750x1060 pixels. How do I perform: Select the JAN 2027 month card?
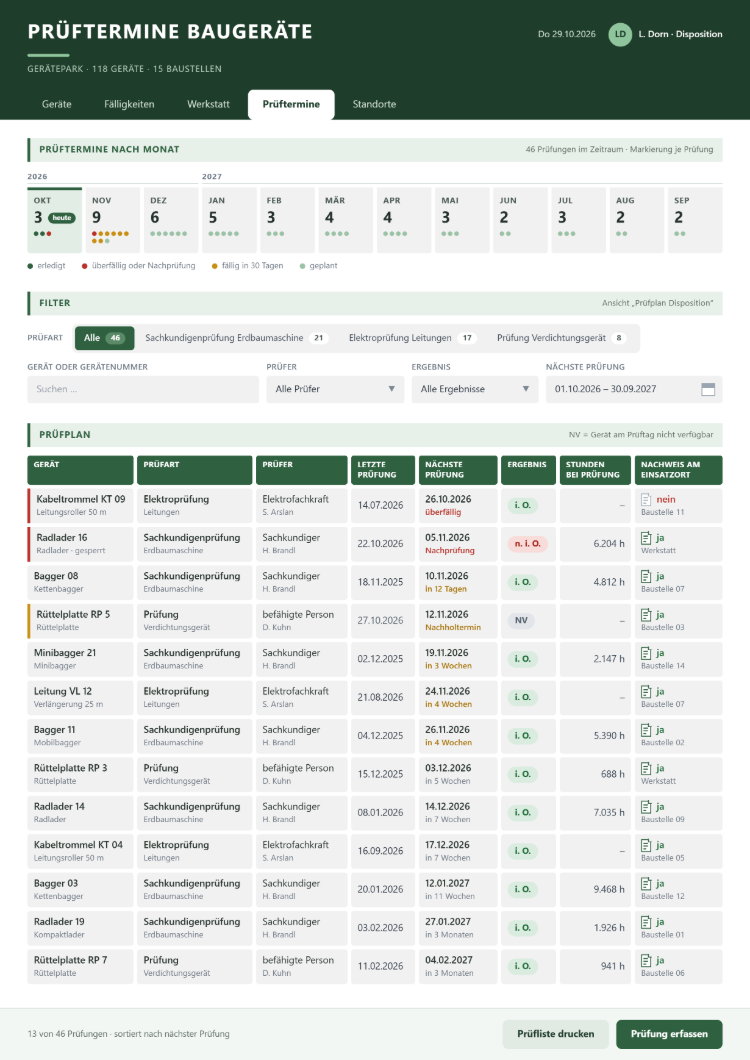(229, 220)
